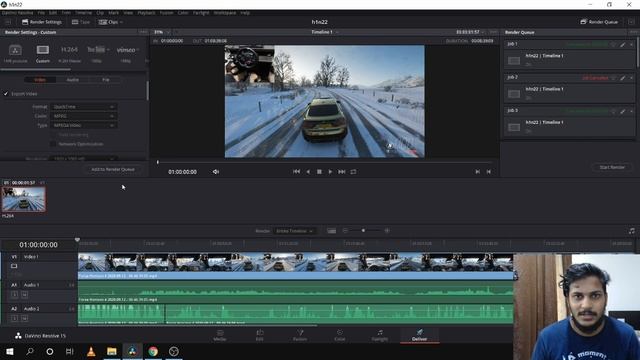Open the Format dropdown showing QuickTime
Screen dimensions: 640x360
[84, 107]
